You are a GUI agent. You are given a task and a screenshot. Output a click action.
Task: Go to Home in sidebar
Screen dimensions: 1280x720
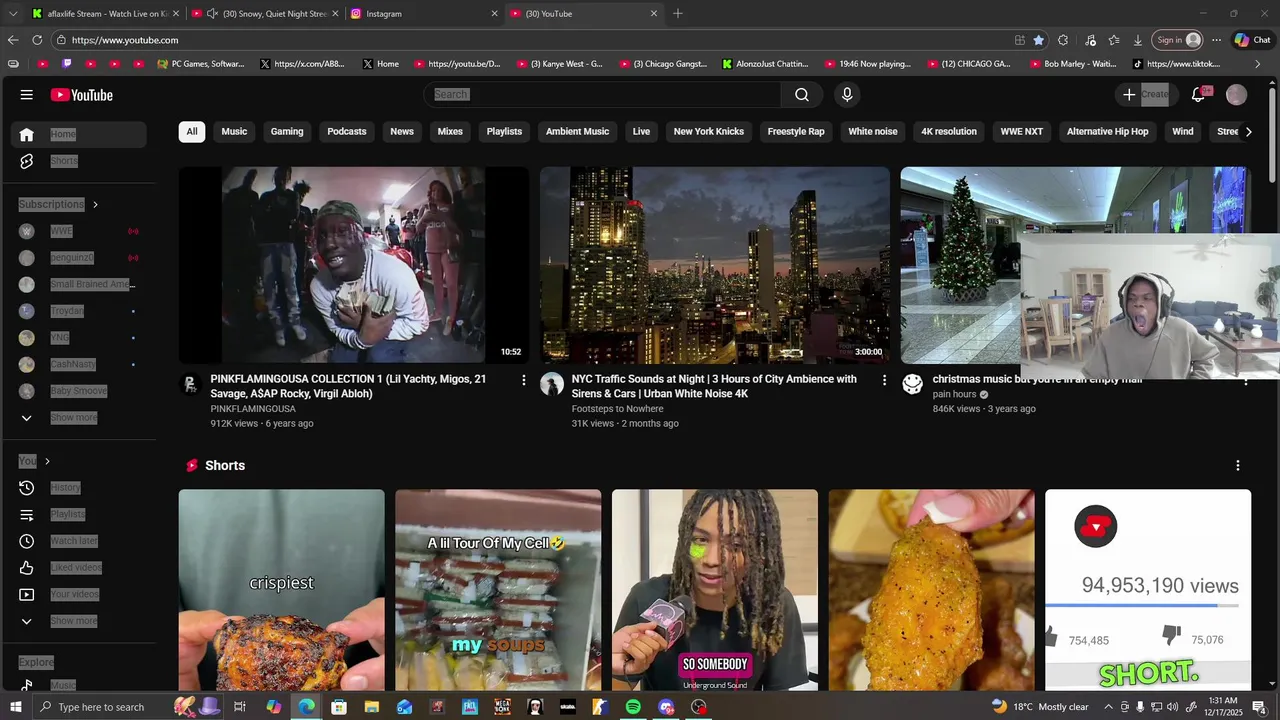click(79, 134)
